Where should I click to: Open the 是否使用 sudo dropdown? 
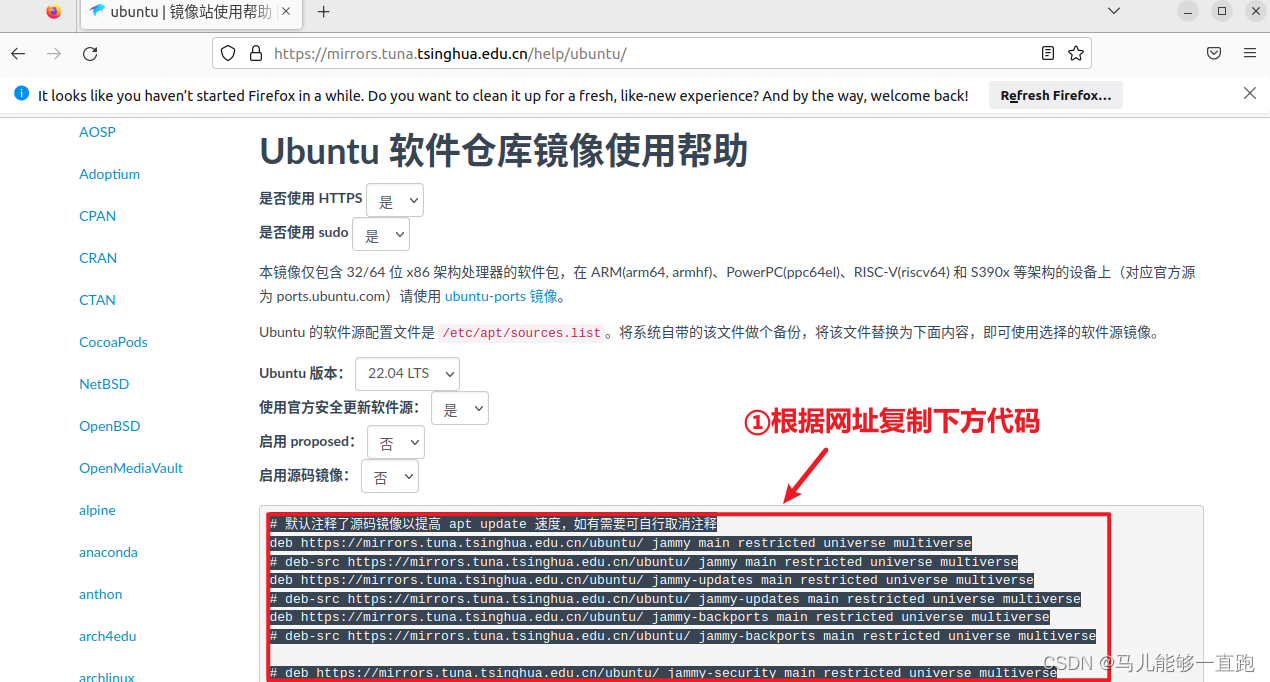click(x=381, y=234)
